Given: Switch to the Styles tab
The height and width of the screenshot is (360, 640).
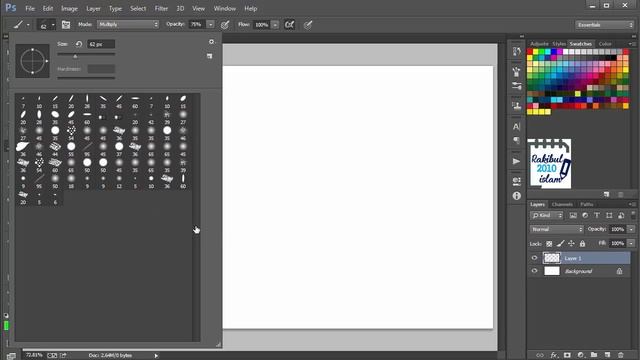Looking at the screenshot, I should pyautogui.click(x=559, y=44).
